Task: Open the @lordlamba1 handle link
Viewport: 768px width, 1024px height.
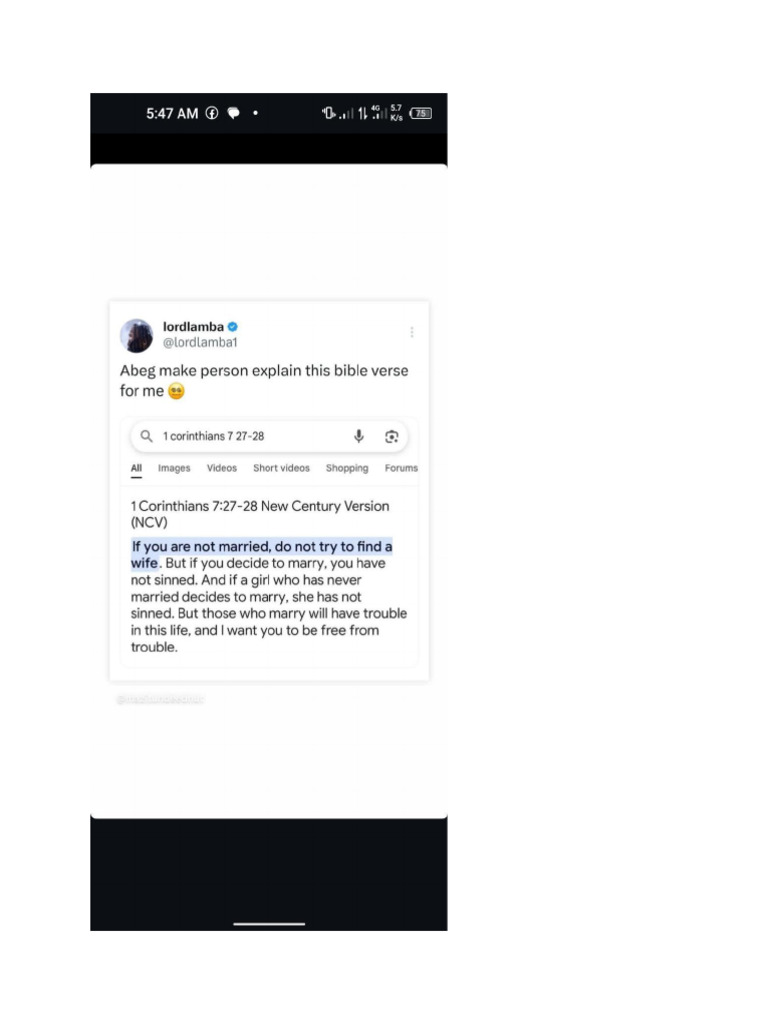Action: click(200, 342)
